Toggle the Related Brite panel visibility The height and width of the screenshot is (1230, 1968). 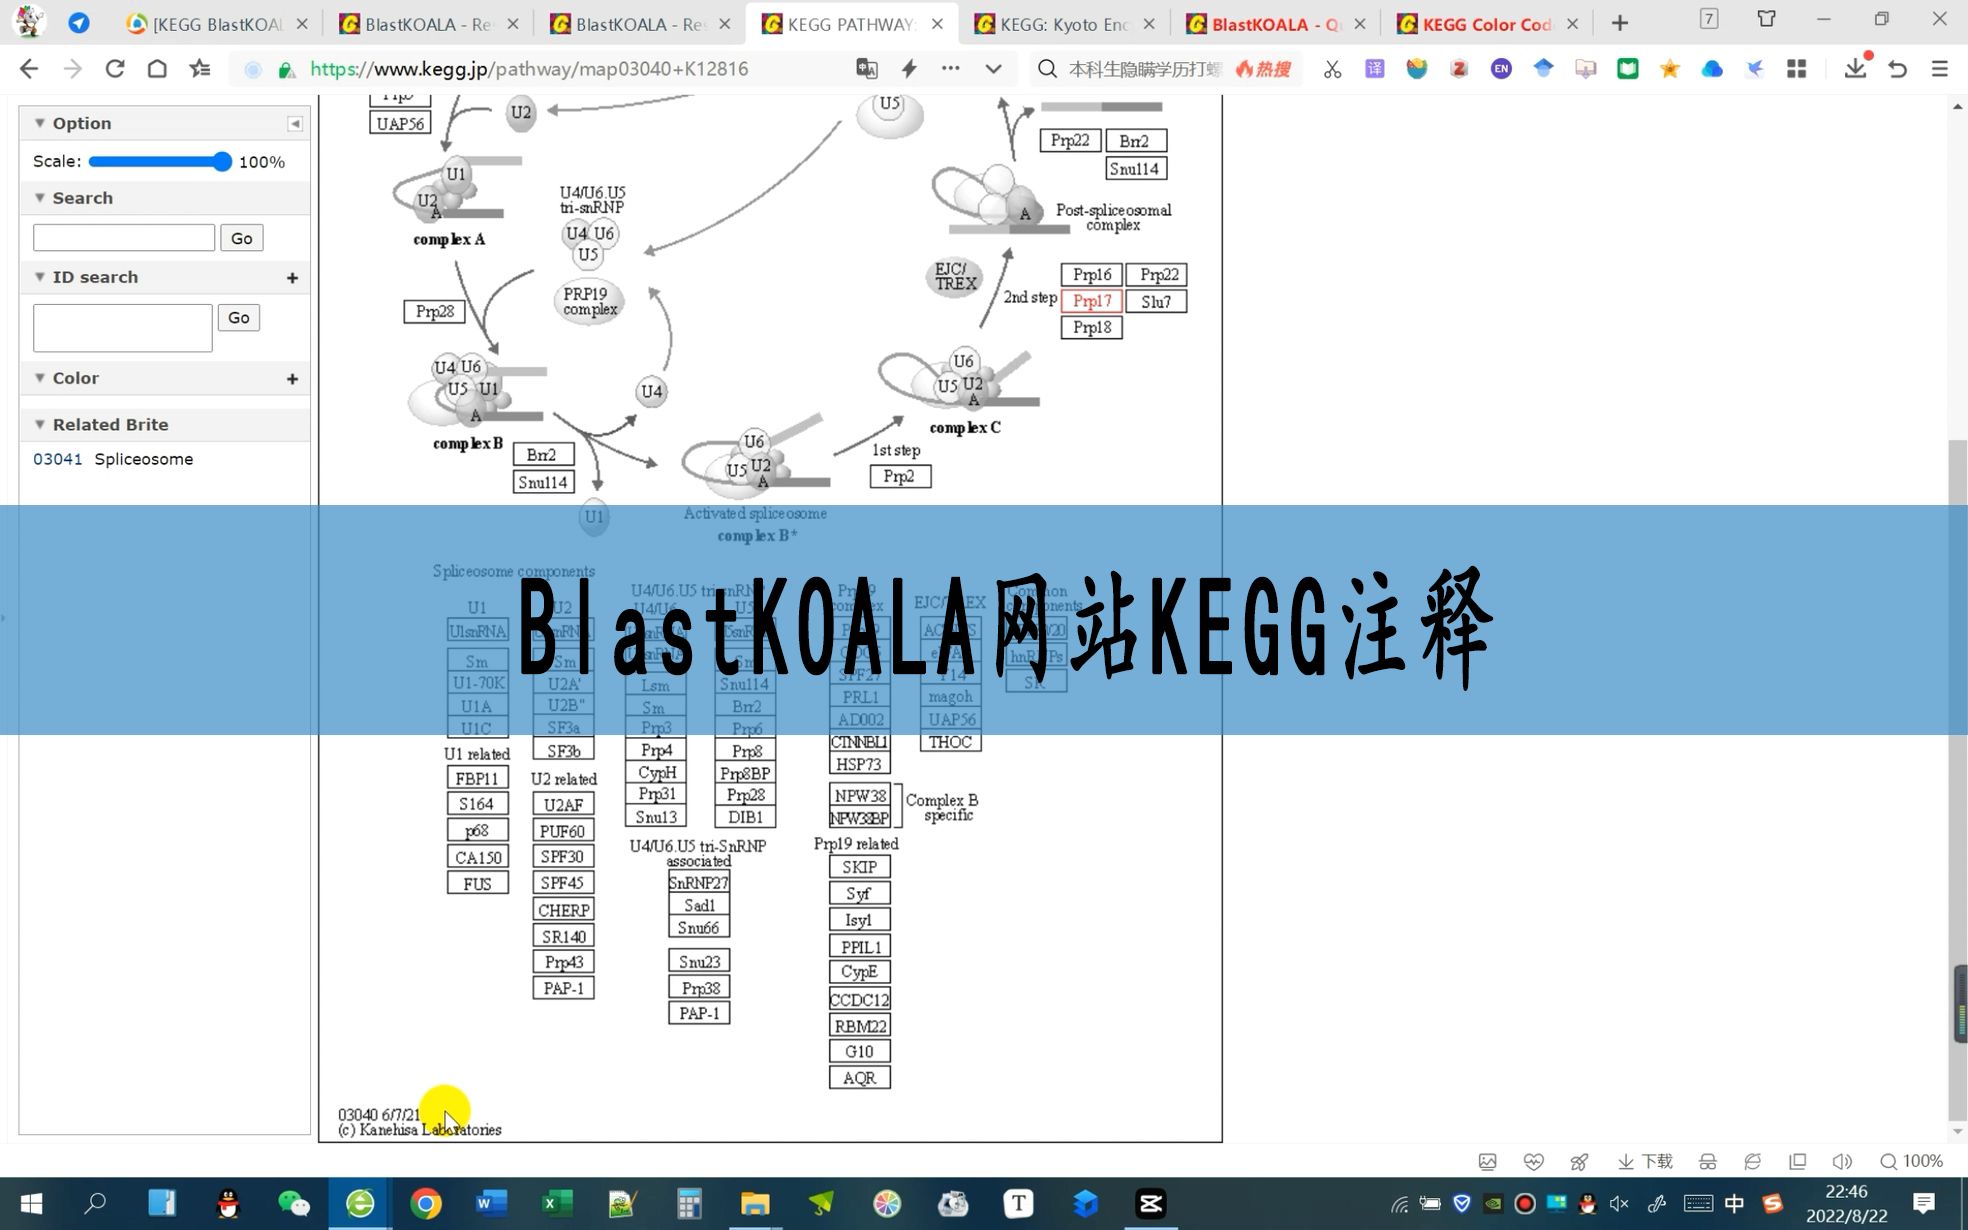click(40, 422)
